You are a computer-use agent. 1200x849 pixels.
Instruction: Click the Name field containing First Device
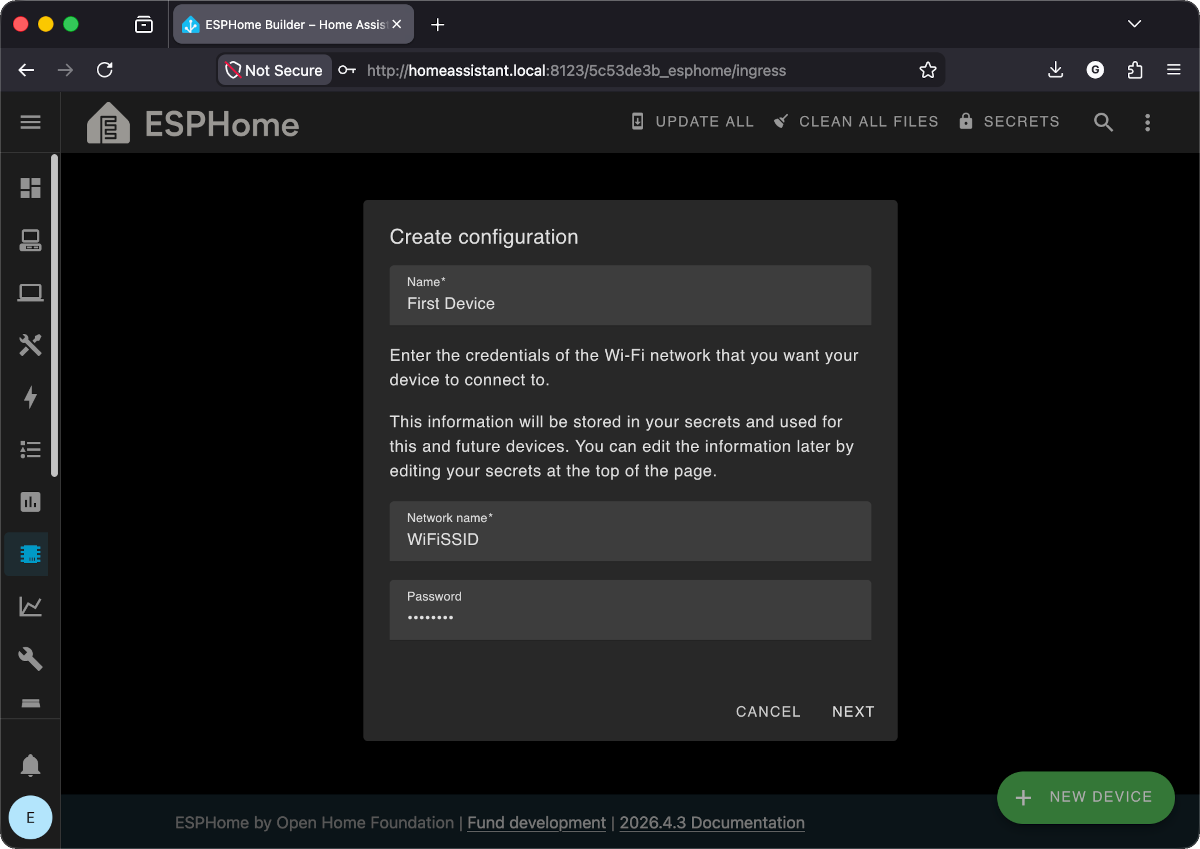[630, 295]
